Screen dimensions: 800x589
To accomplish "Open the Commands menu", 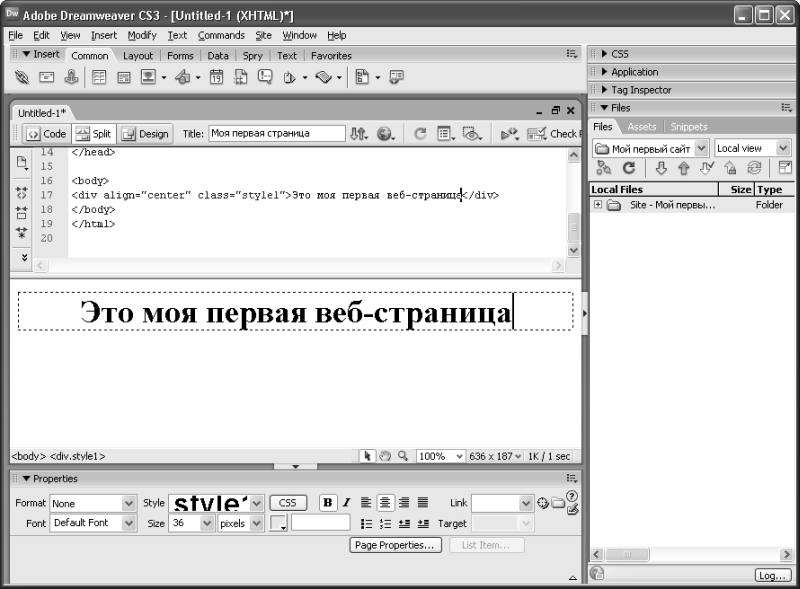I will point(221,35).
